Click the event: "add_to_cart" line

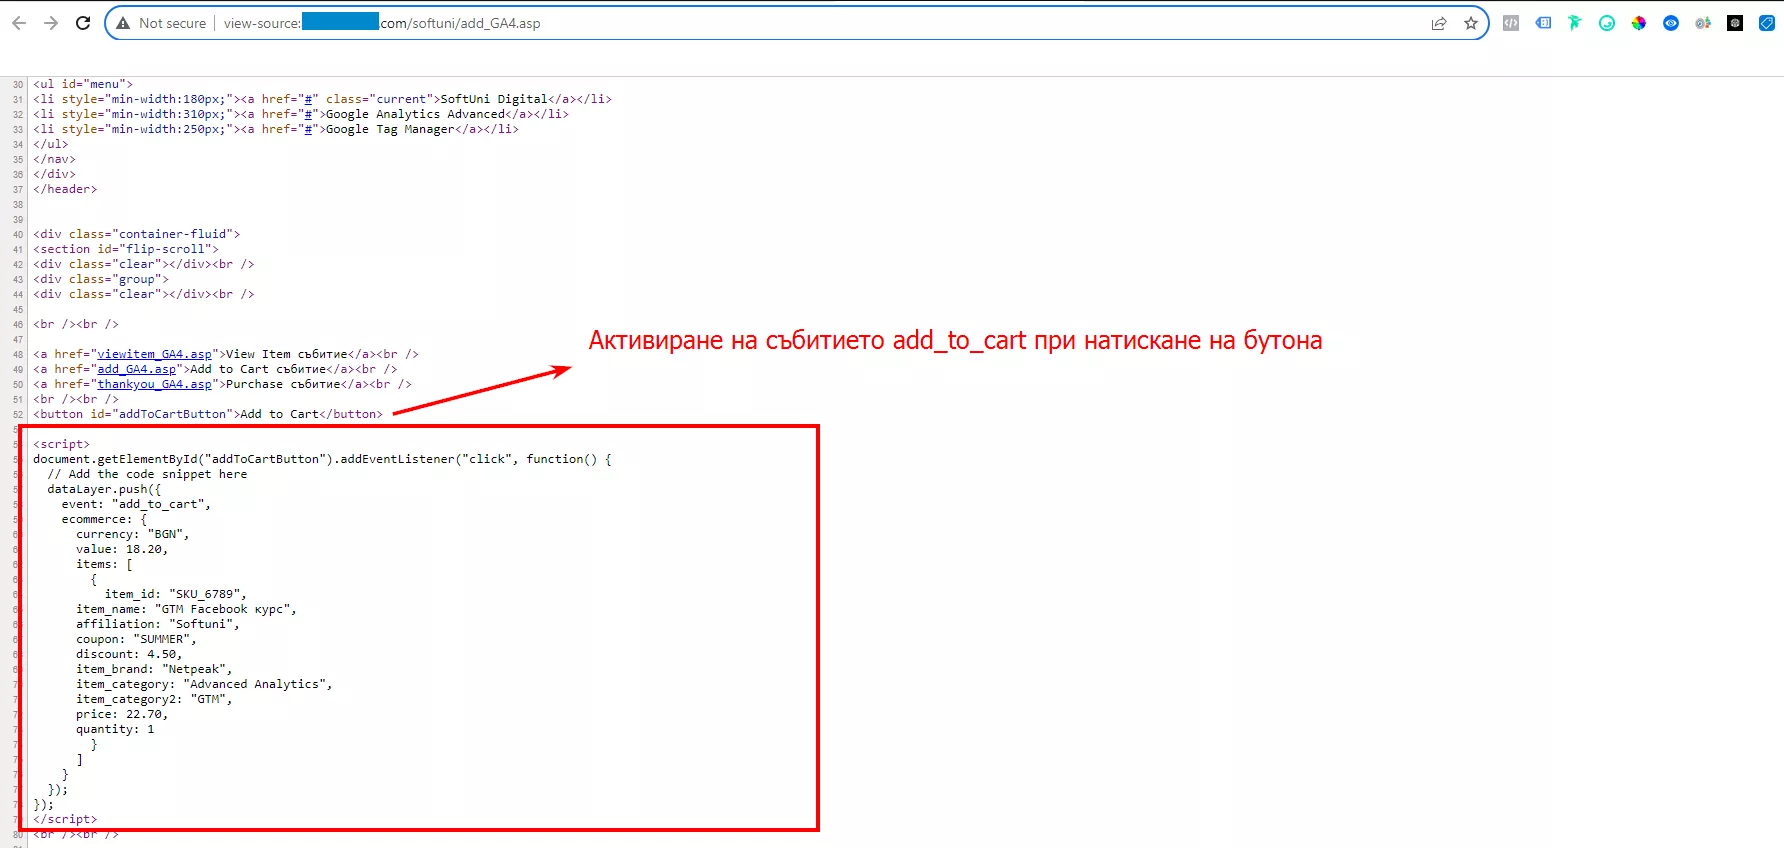coord(136,504)
